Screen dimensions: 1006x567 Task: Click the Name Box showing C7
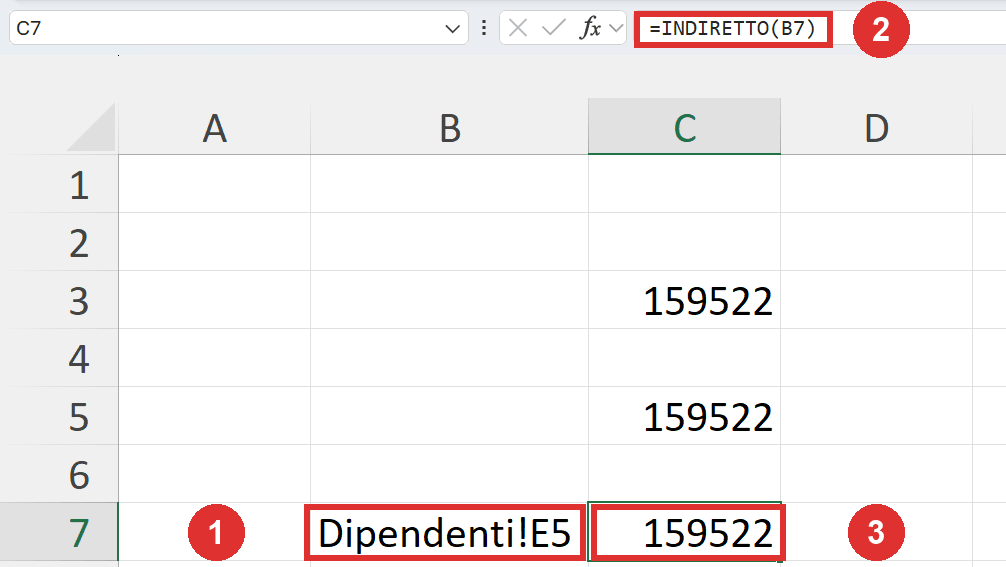[238, 28]
